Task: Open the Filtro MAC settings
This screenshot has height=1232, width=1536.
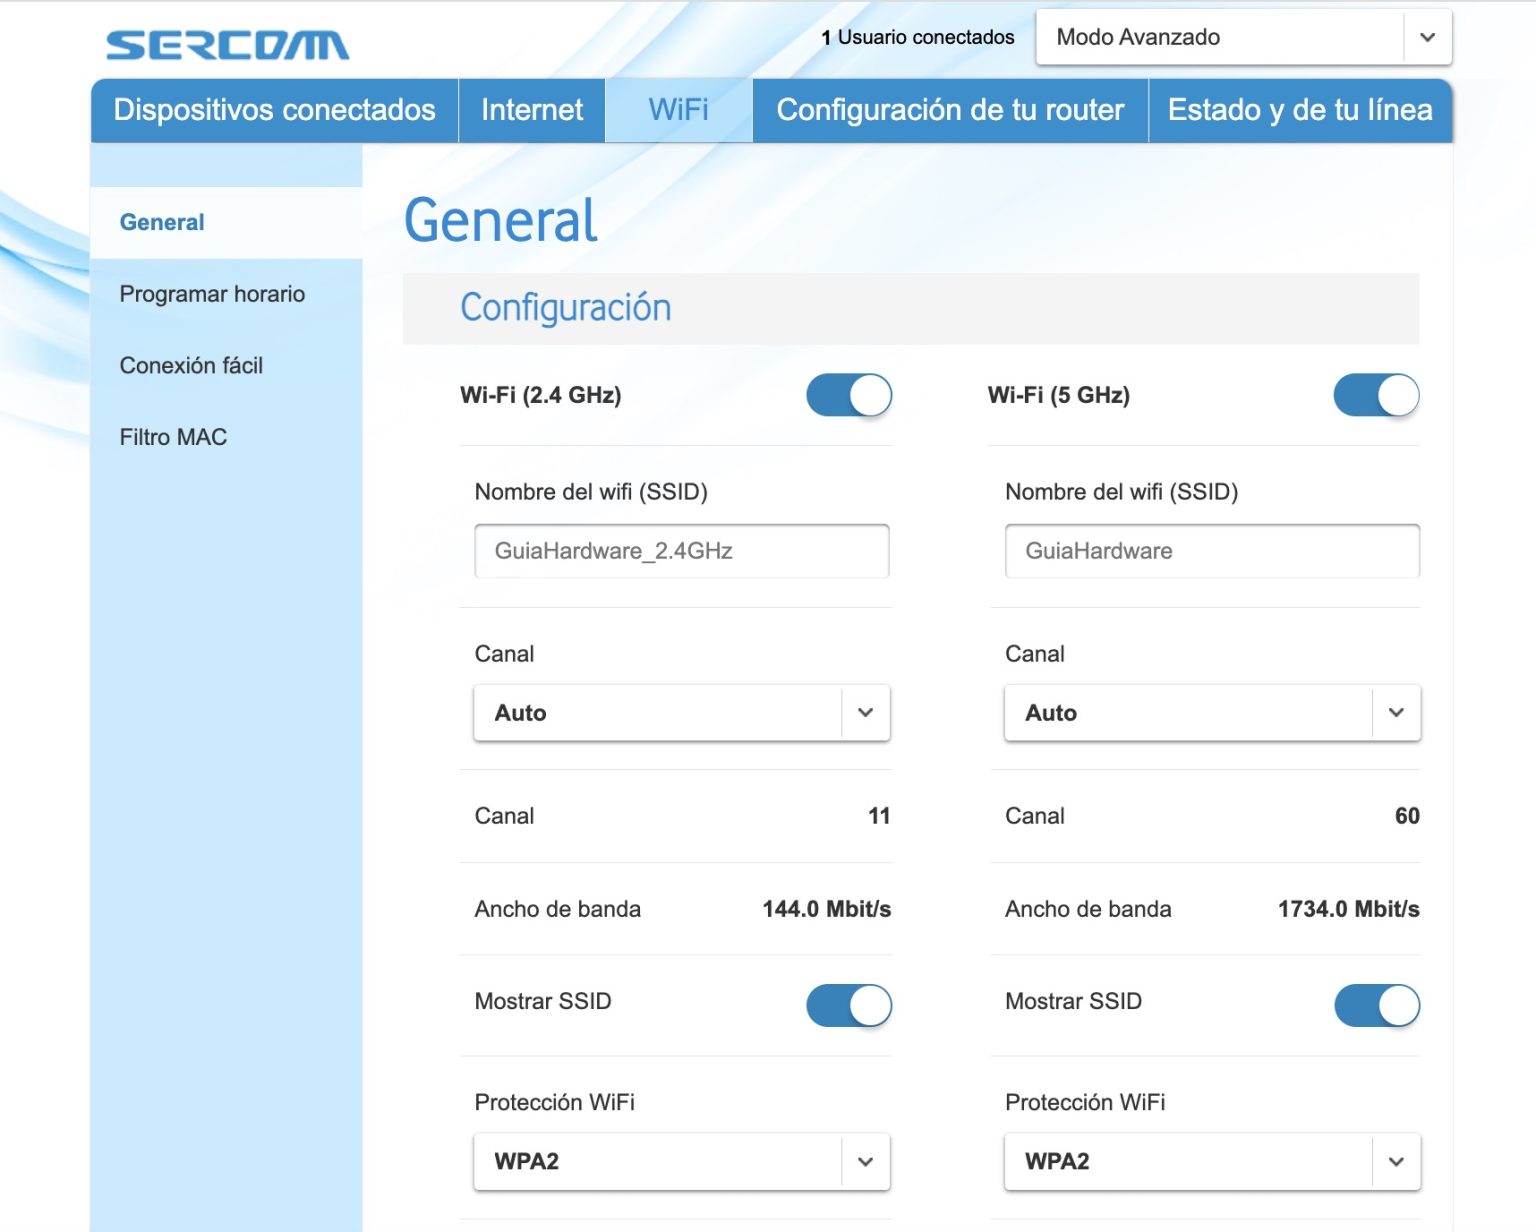Action: 172,437
